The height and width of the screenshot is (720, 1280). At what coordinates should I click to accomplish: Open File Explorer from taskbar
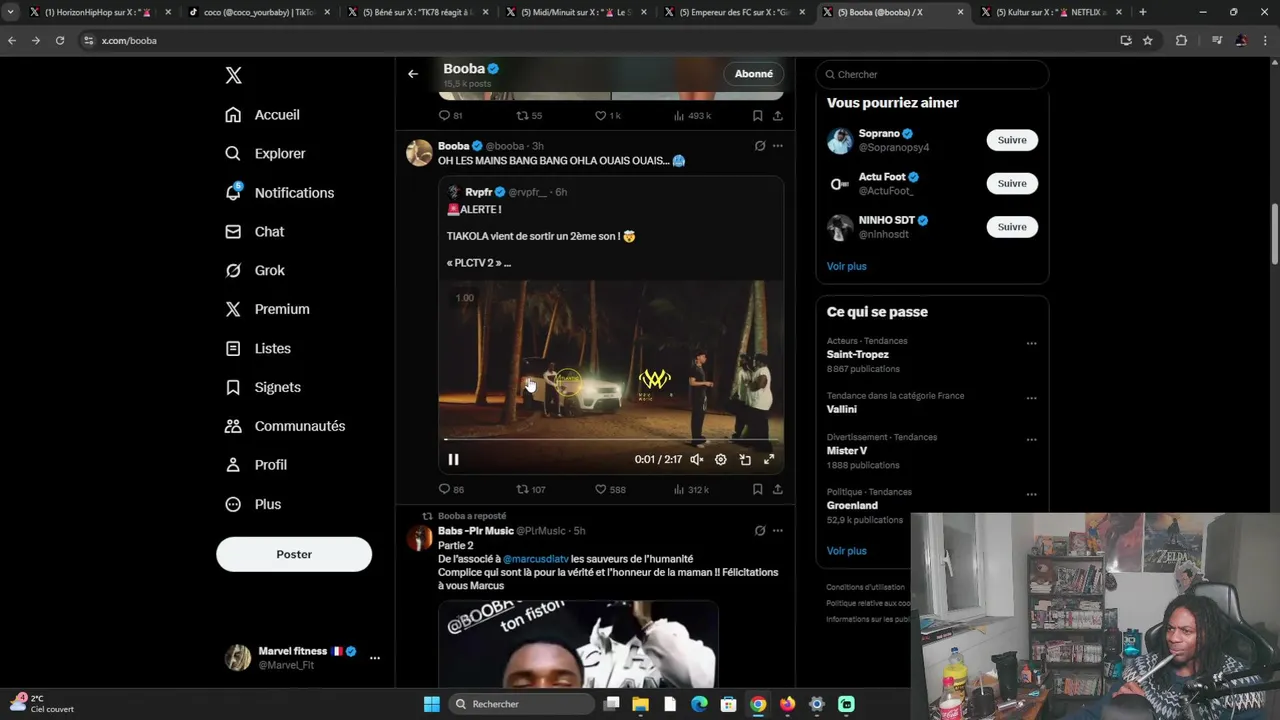(641, 704)
